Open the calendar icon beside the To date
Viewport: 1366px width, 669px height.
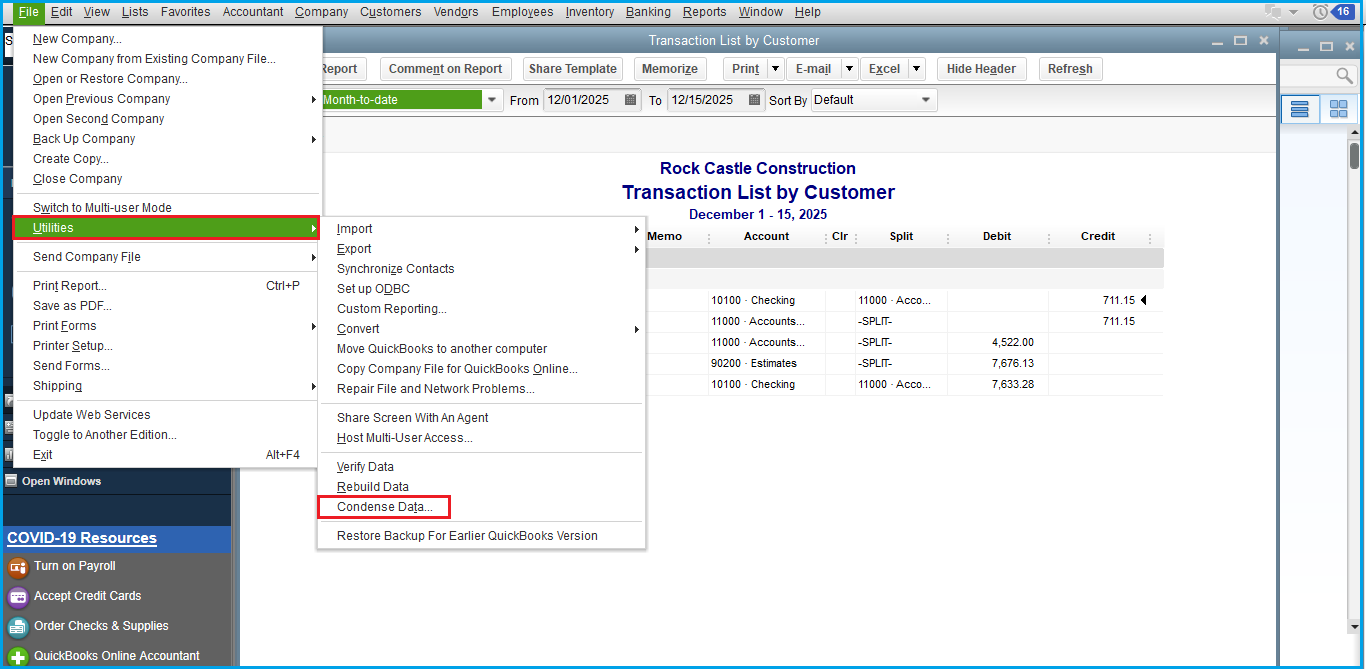coord(755,99)
